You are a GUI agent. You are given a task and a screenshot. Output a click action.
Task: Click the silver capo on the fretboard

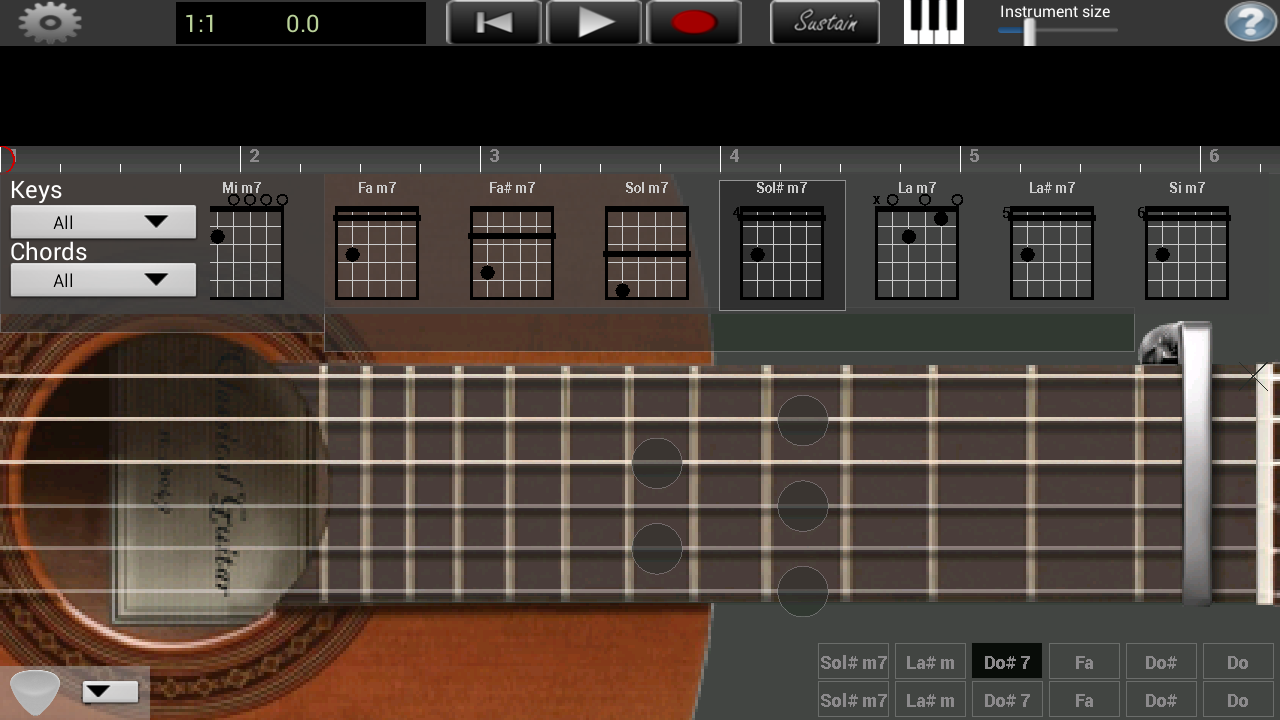click(1196, 464)
